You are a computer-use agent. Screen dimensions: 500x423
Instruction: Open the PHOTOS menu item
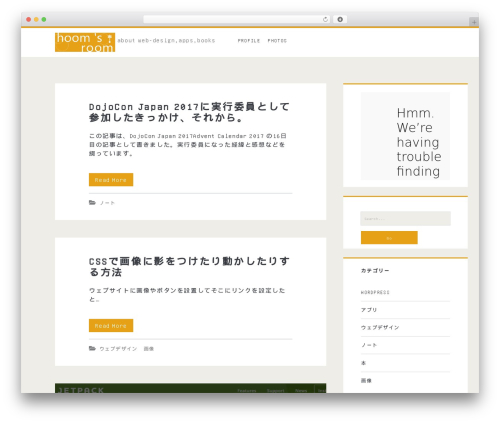coord(277,41)
